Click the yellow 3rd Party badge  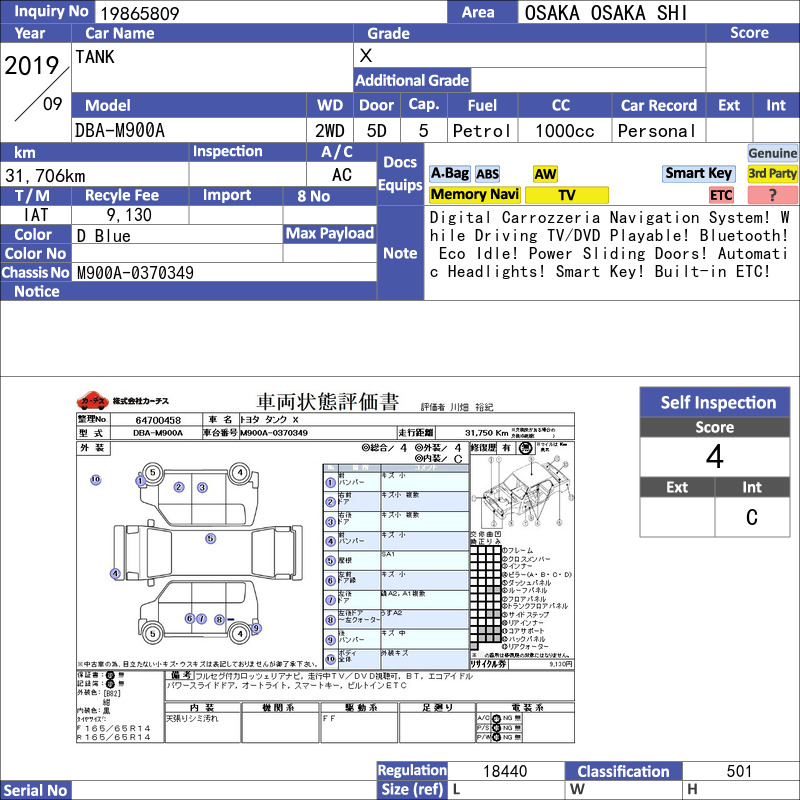point(772,173)
